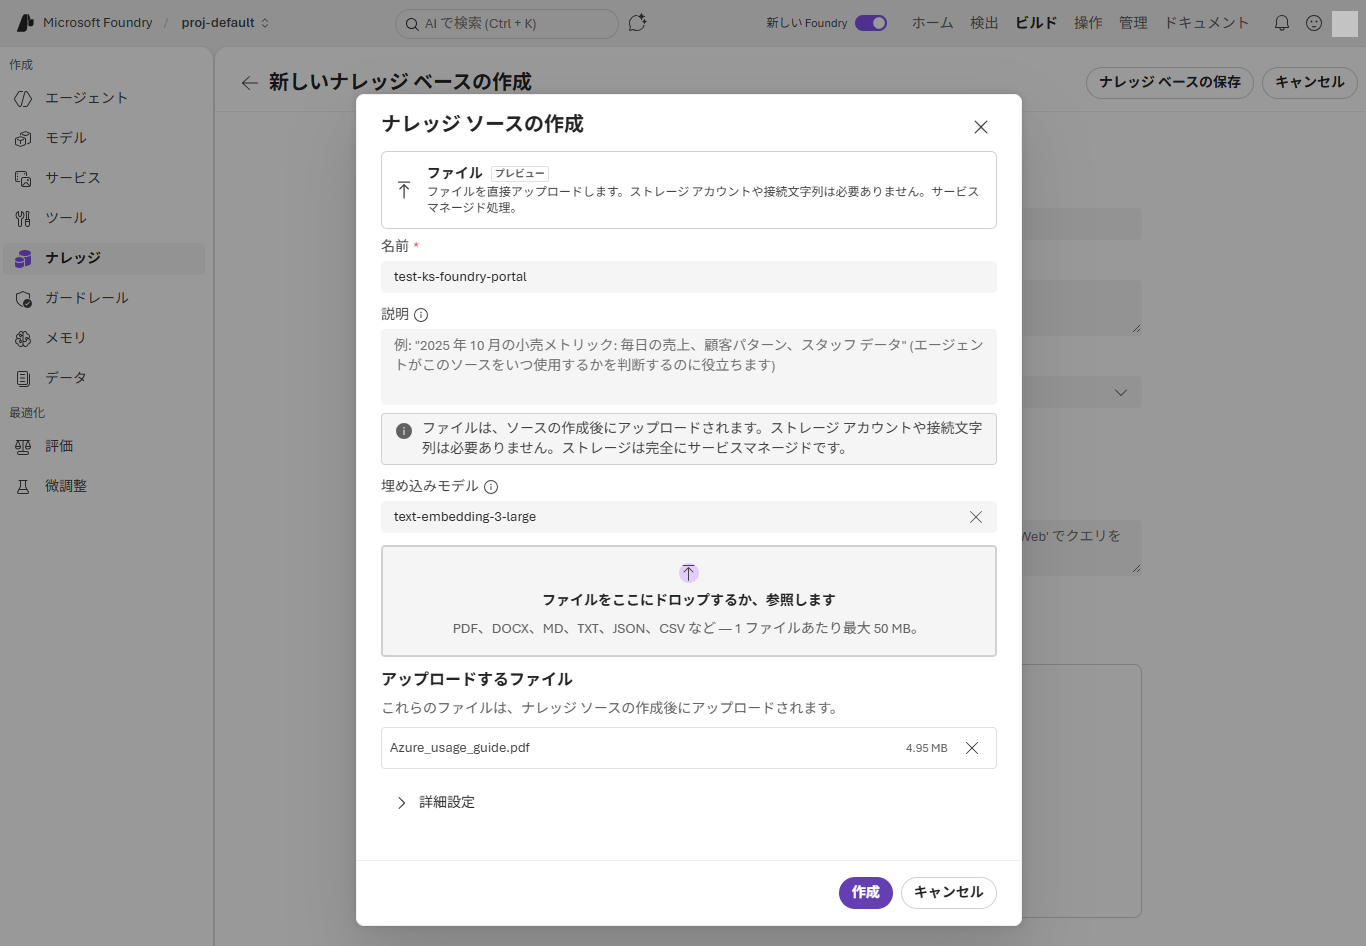The image size is (1366, 946).
Task: Click the file drop zone to browse
Action: point(689,601)
